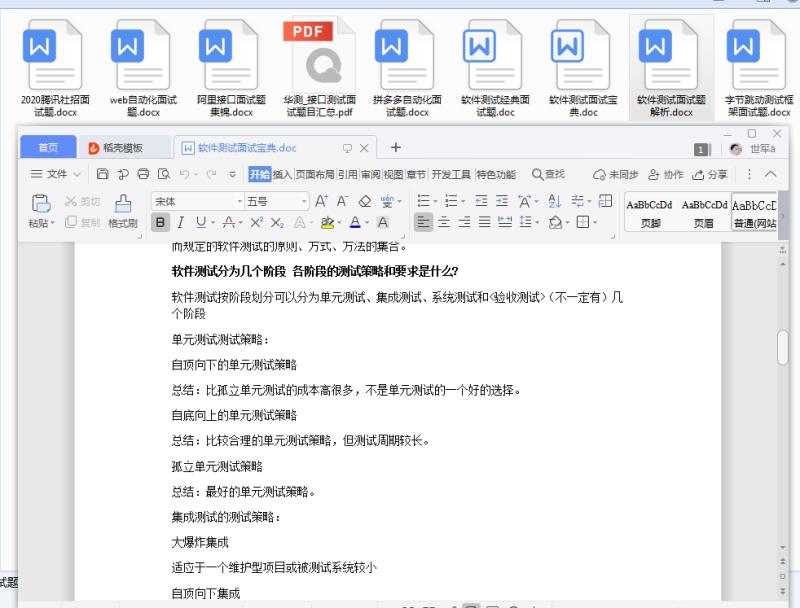This screenshot has height=608, width=800.
Task: Click the Share (分享) icon
Action: (x=712, y=172)
